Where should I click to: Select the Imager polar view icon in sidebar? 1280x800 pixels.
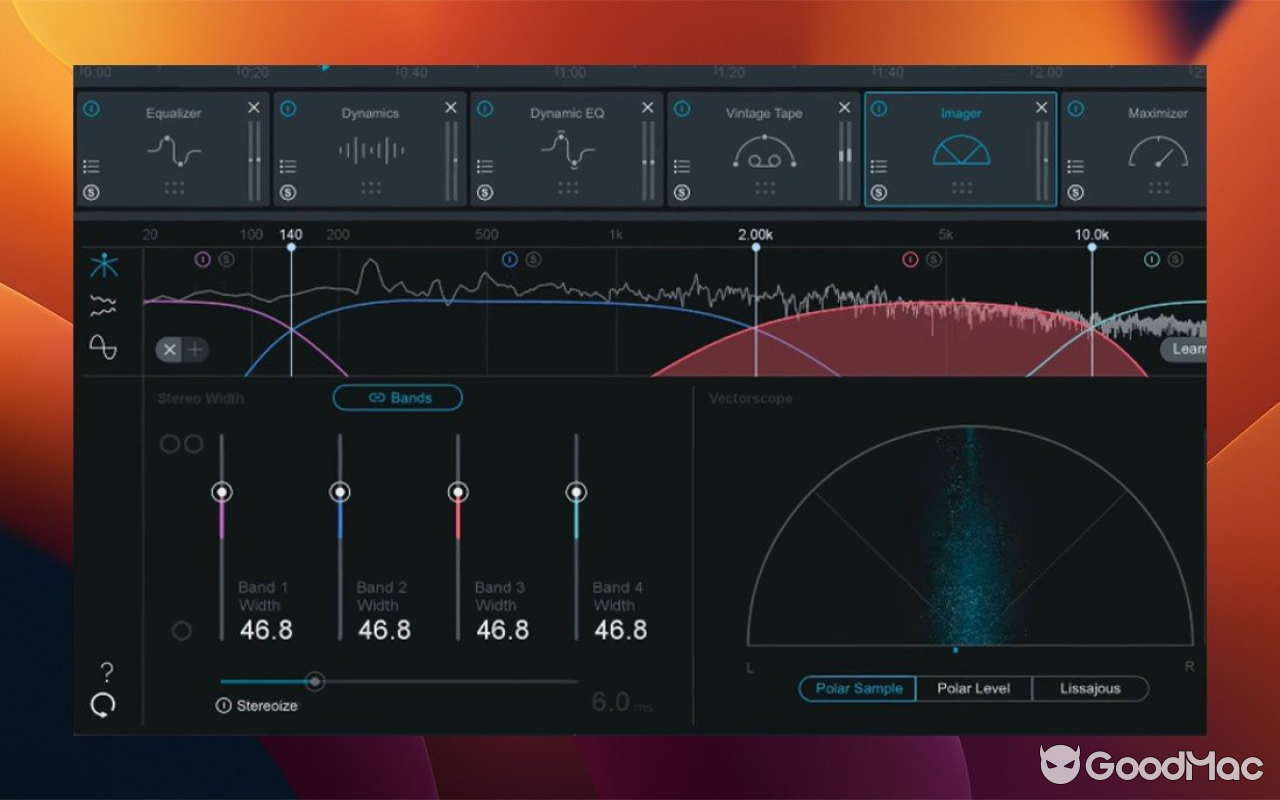point(105,263)
